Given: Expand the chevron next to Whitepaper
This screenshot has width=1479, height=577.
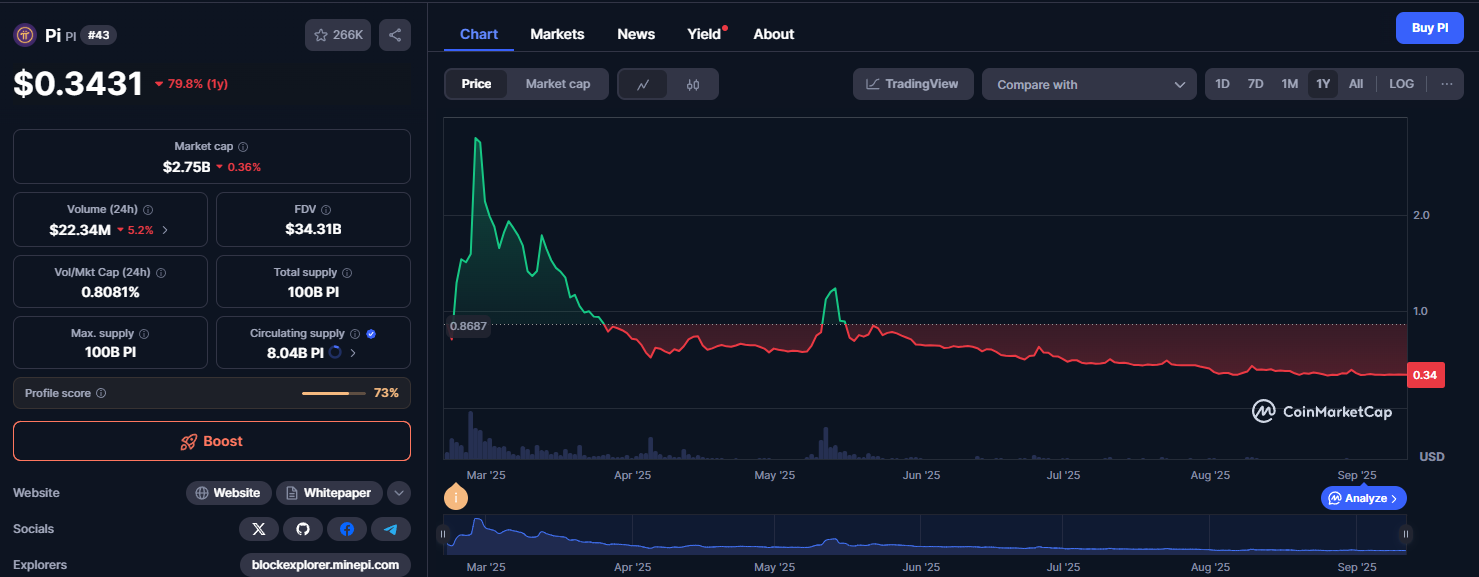Looking at the screenshot, I should 398,492.
